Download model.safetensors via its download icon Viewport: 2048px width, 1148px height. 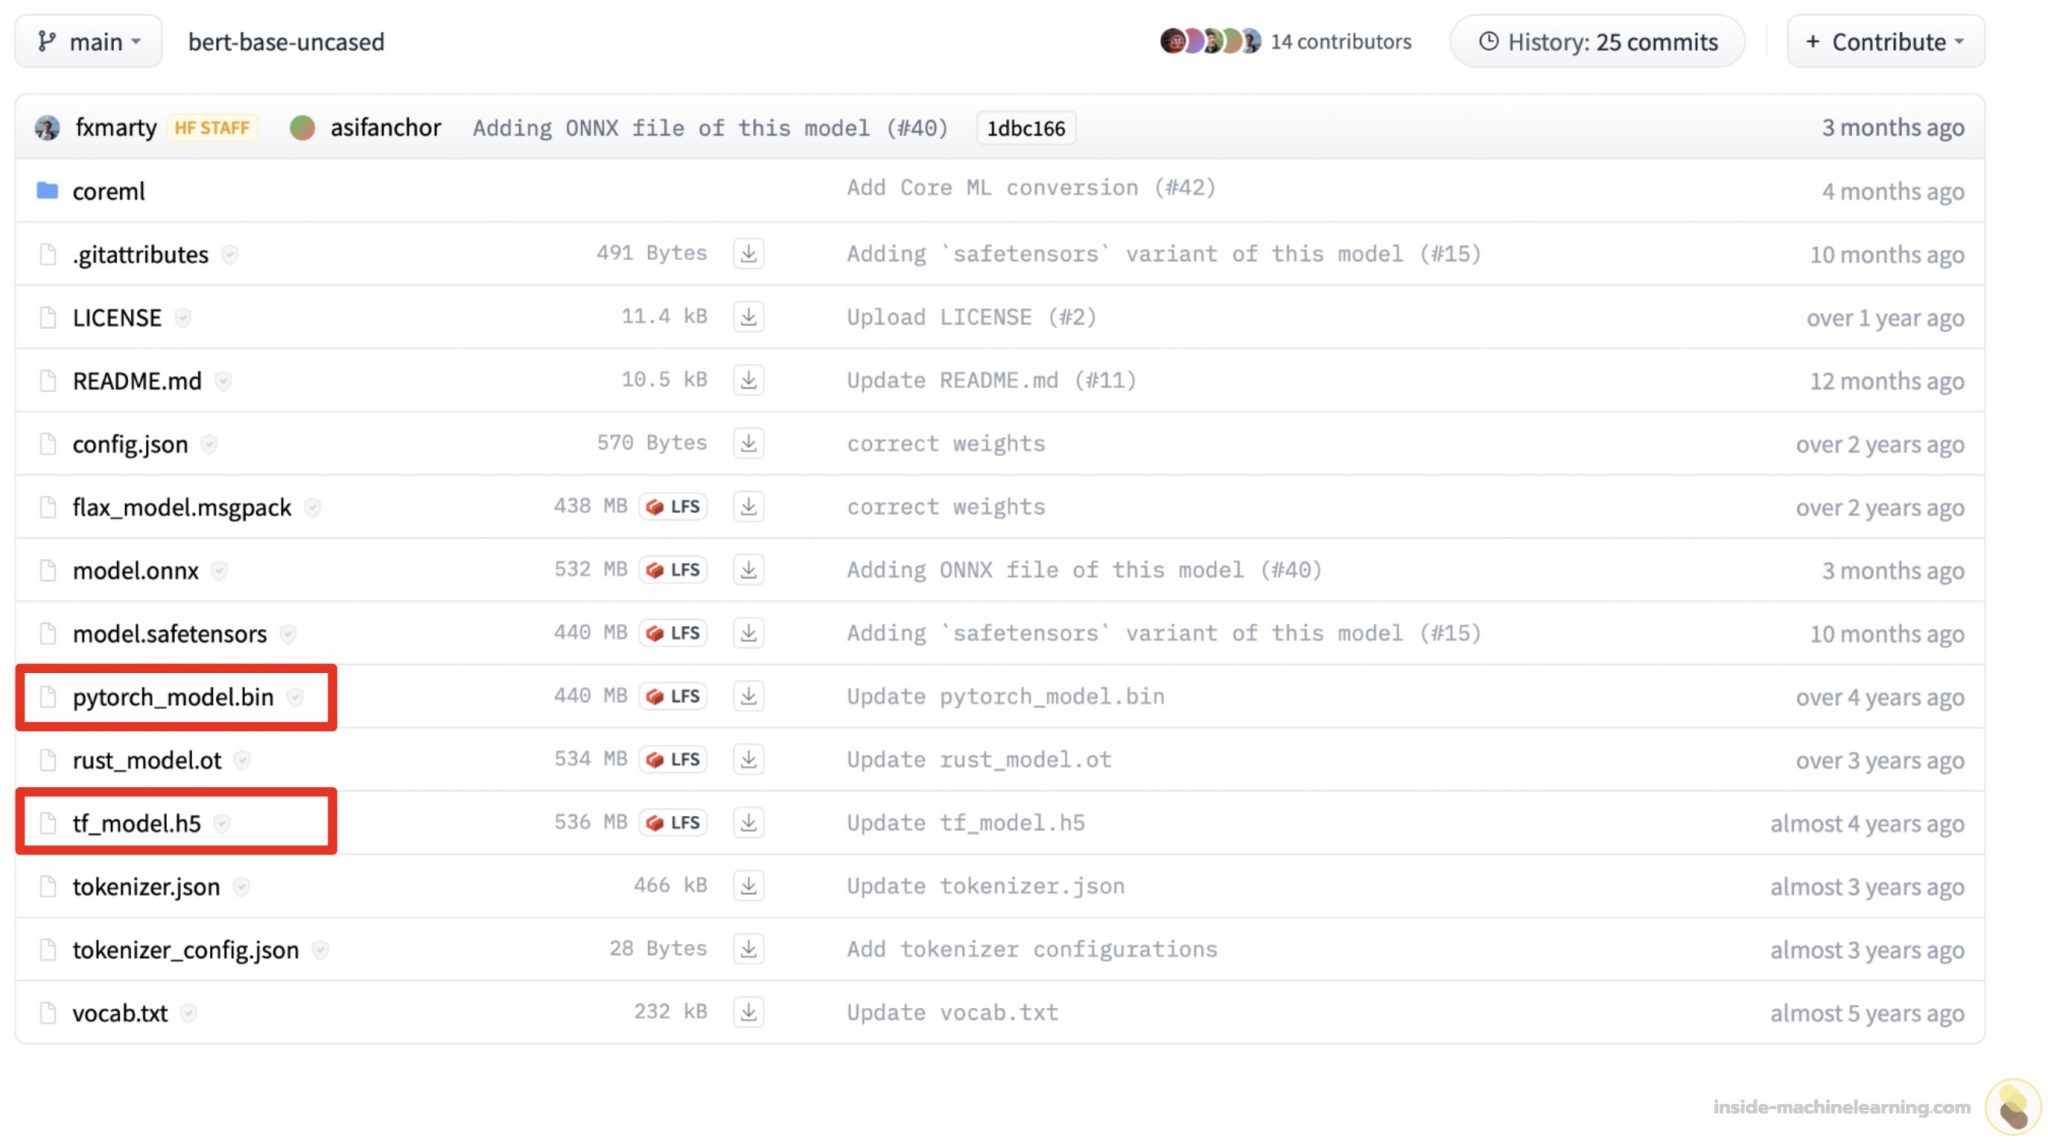click(748, 633)
